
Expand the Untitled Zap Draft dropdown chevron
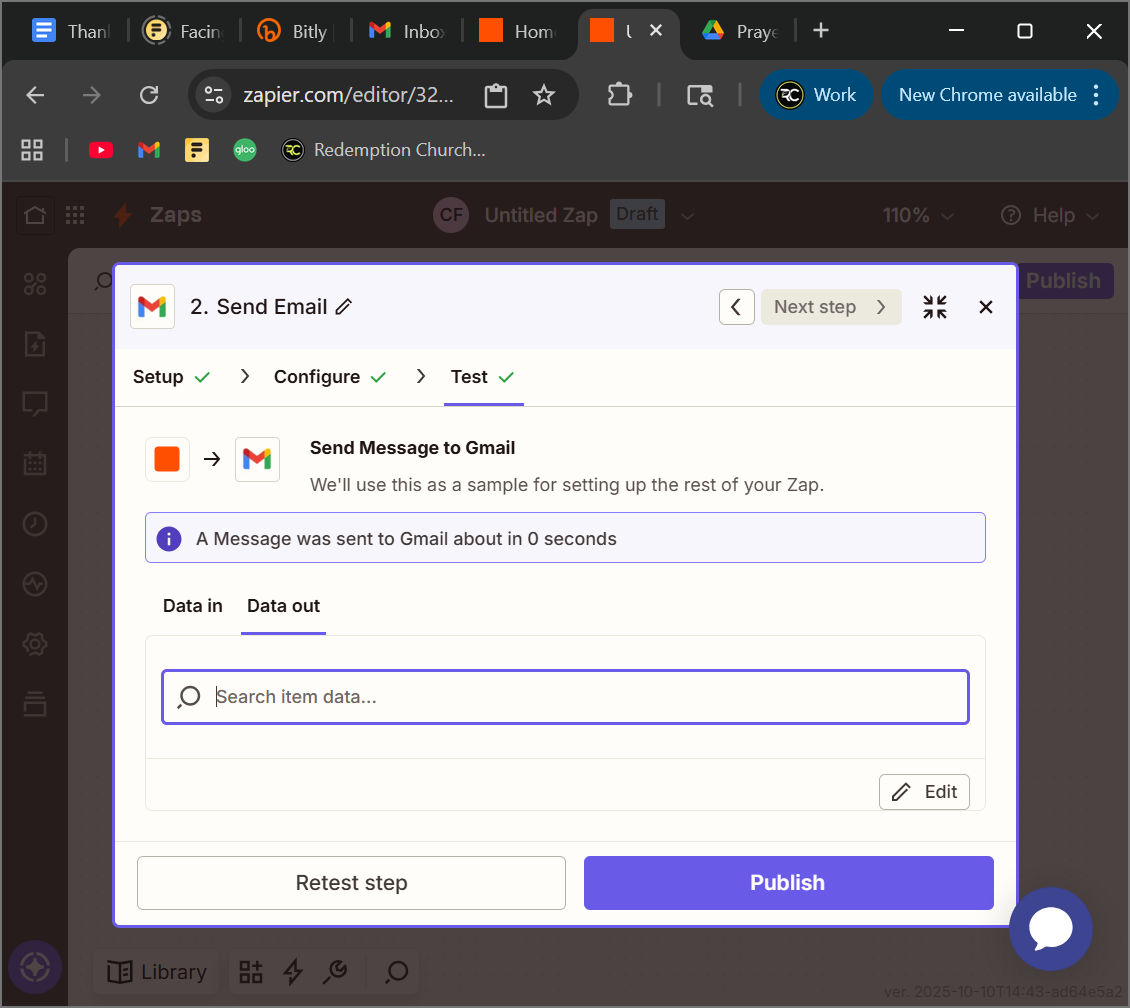687,216
